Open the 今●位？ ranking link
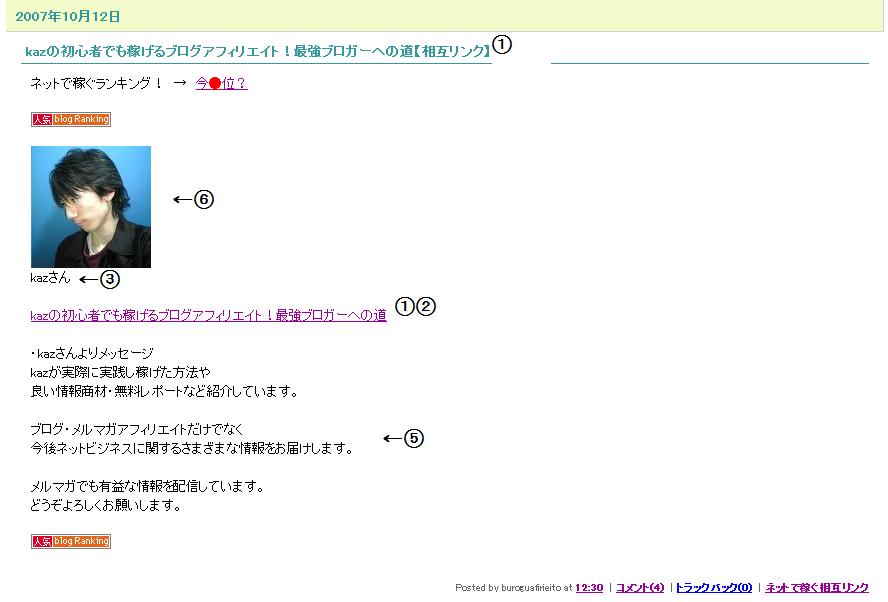 click(x=221, y=83)
